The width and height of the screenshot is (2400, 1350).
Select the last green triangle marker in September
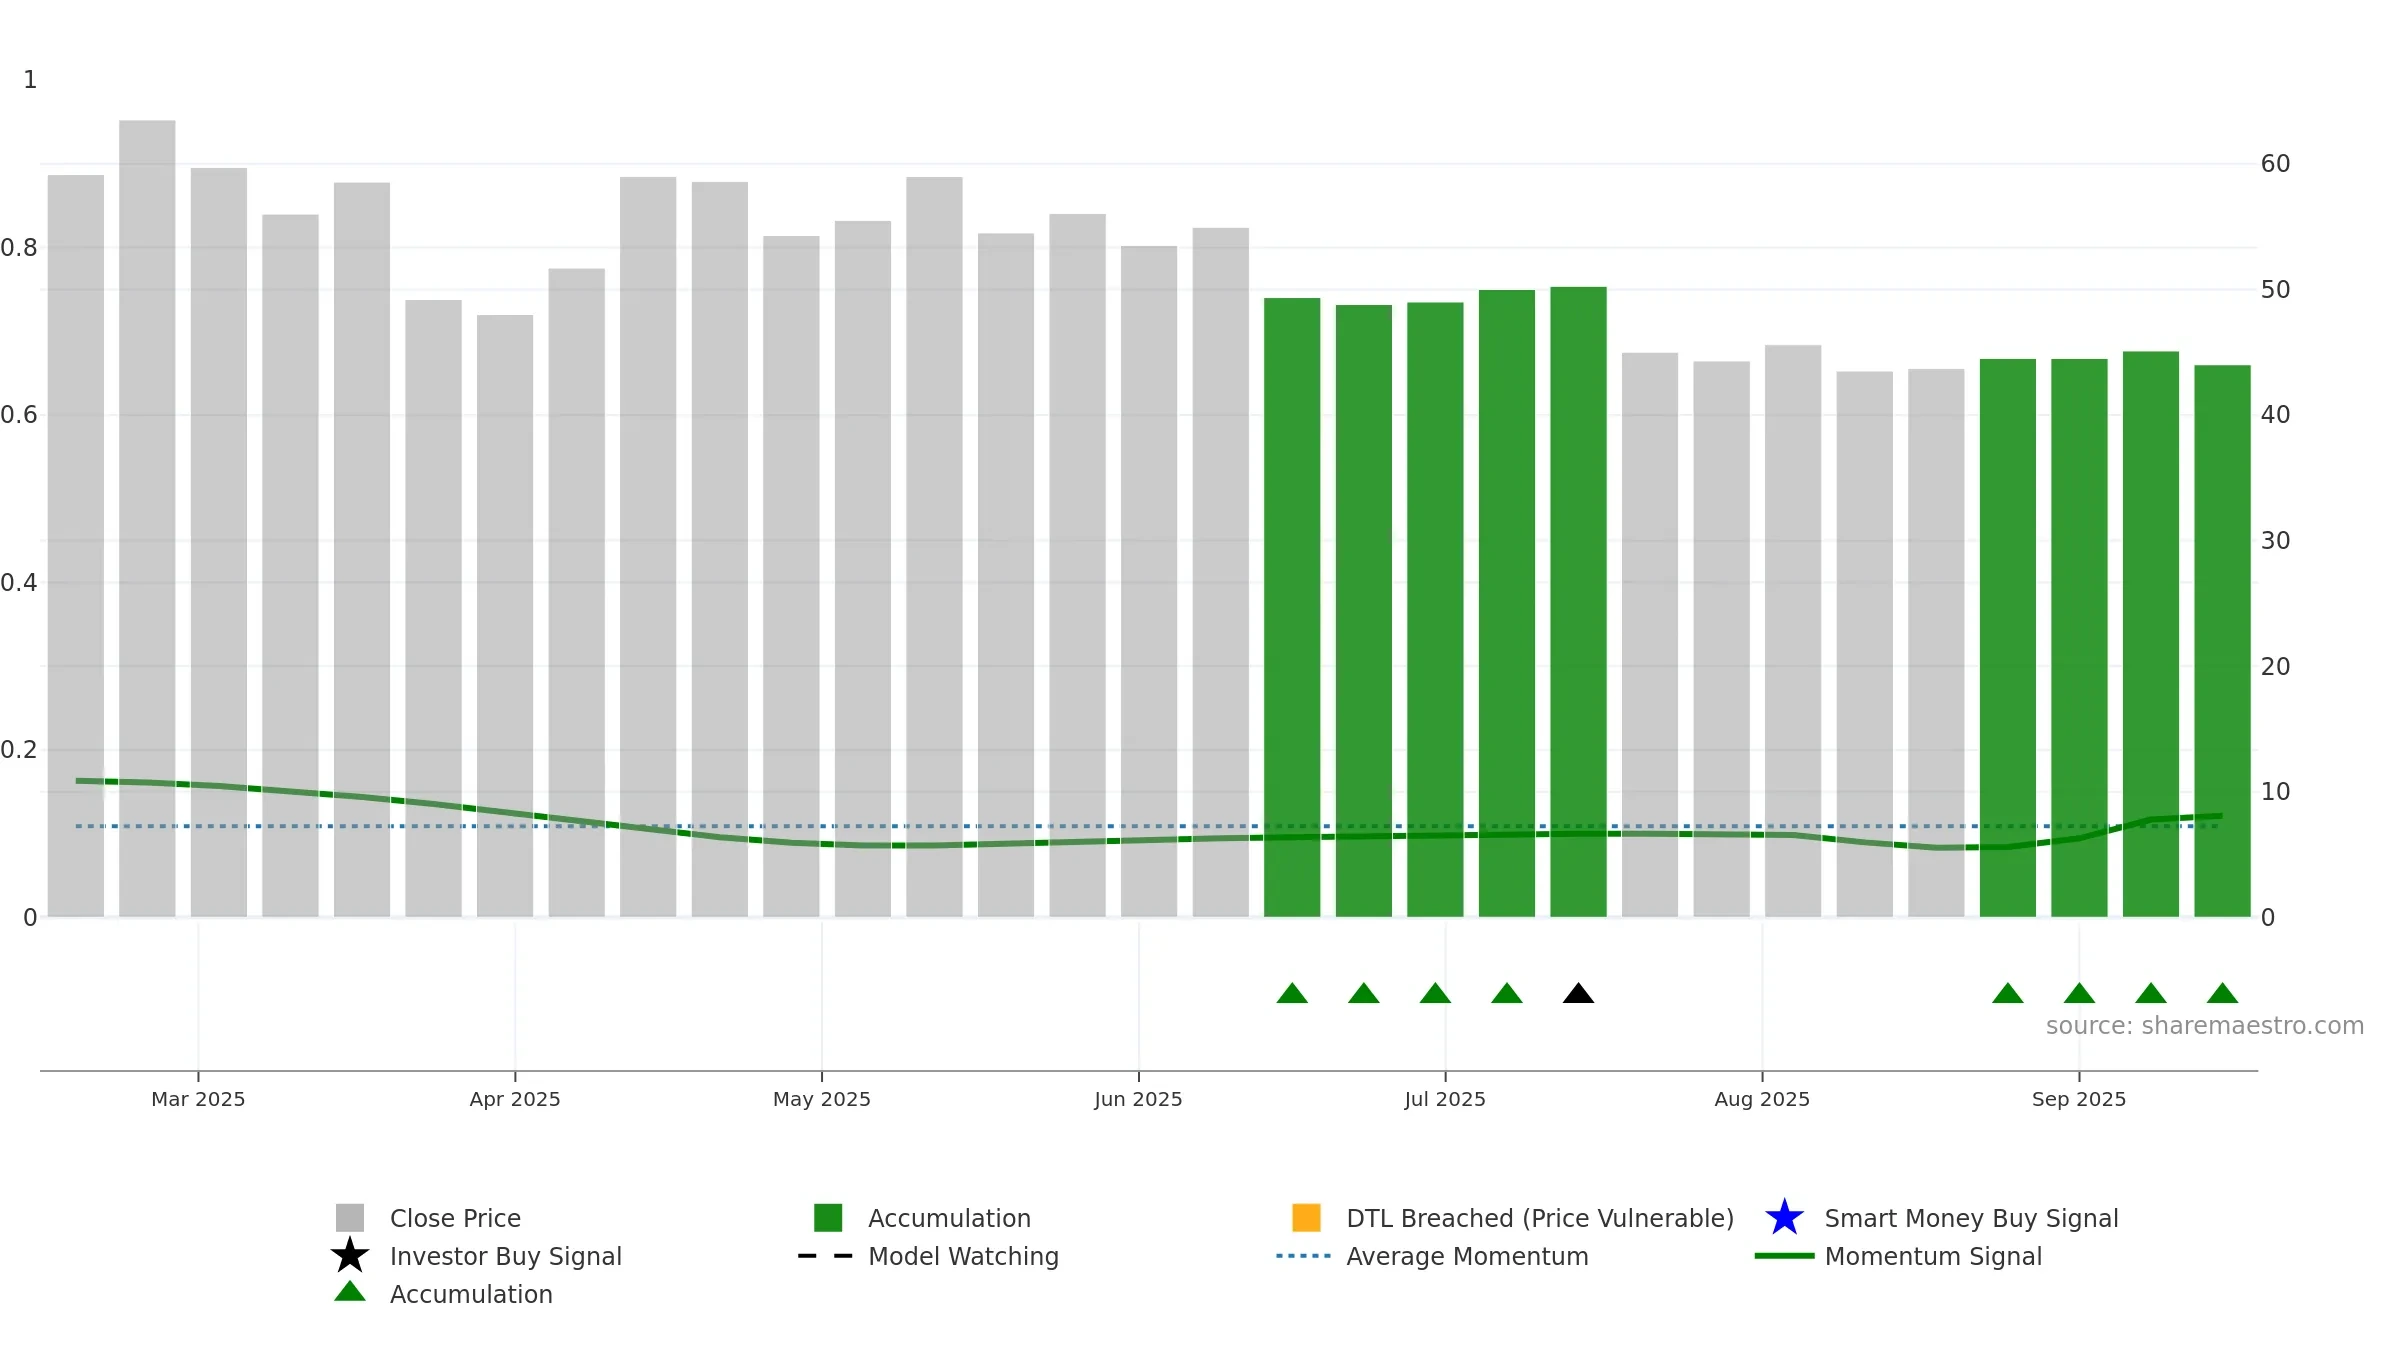tap(2222, 993)
